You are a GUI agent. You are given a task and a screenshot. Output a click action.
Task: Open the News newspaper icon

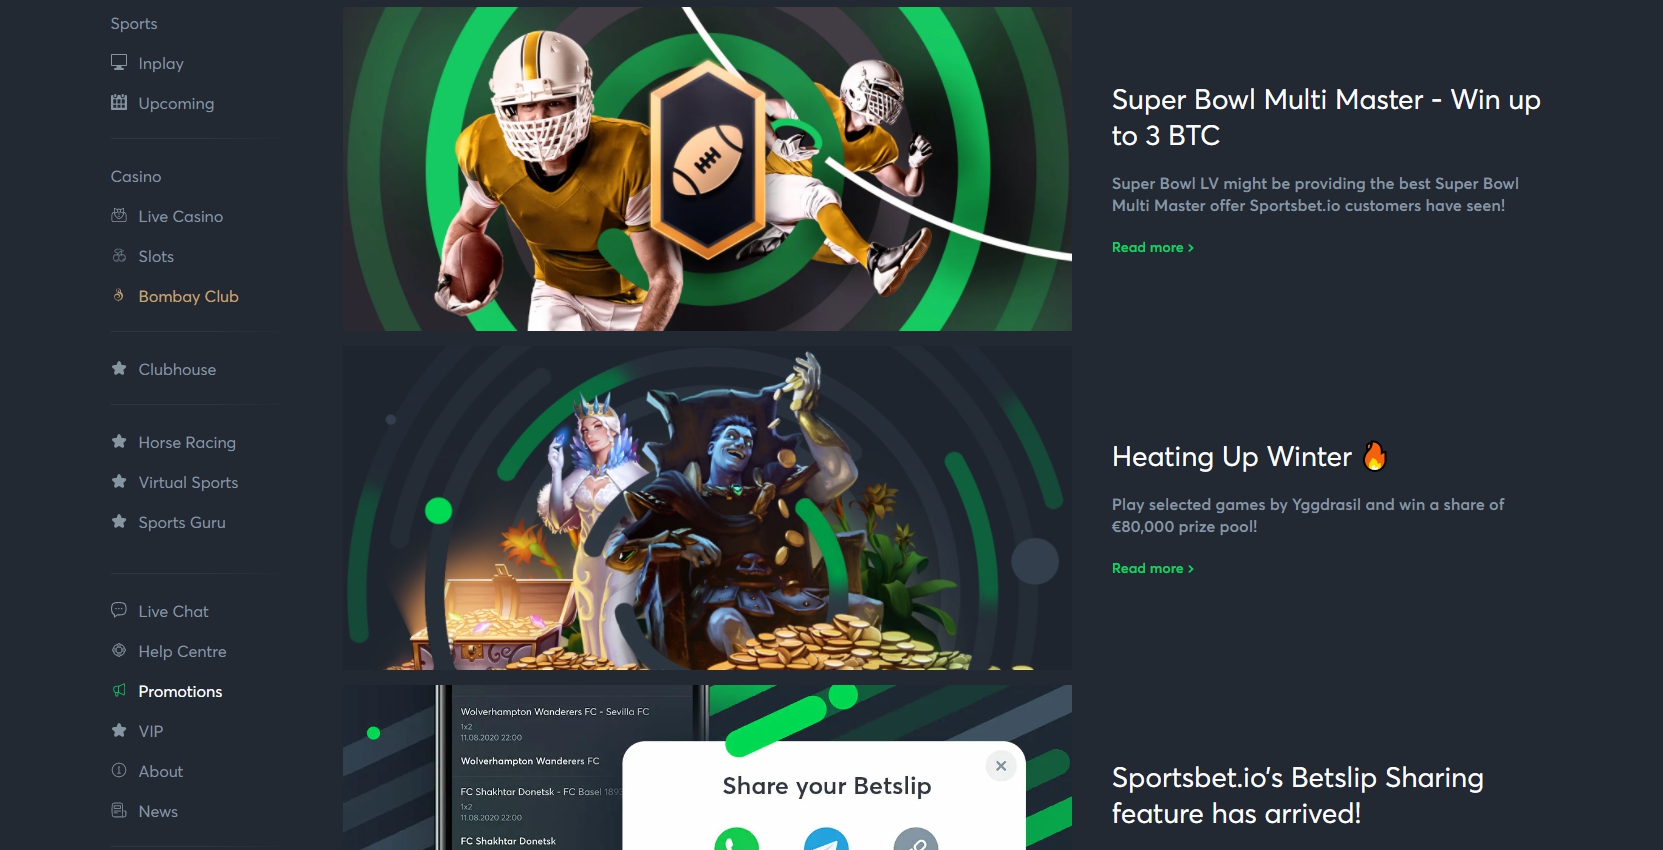click(x=119, y=810)
